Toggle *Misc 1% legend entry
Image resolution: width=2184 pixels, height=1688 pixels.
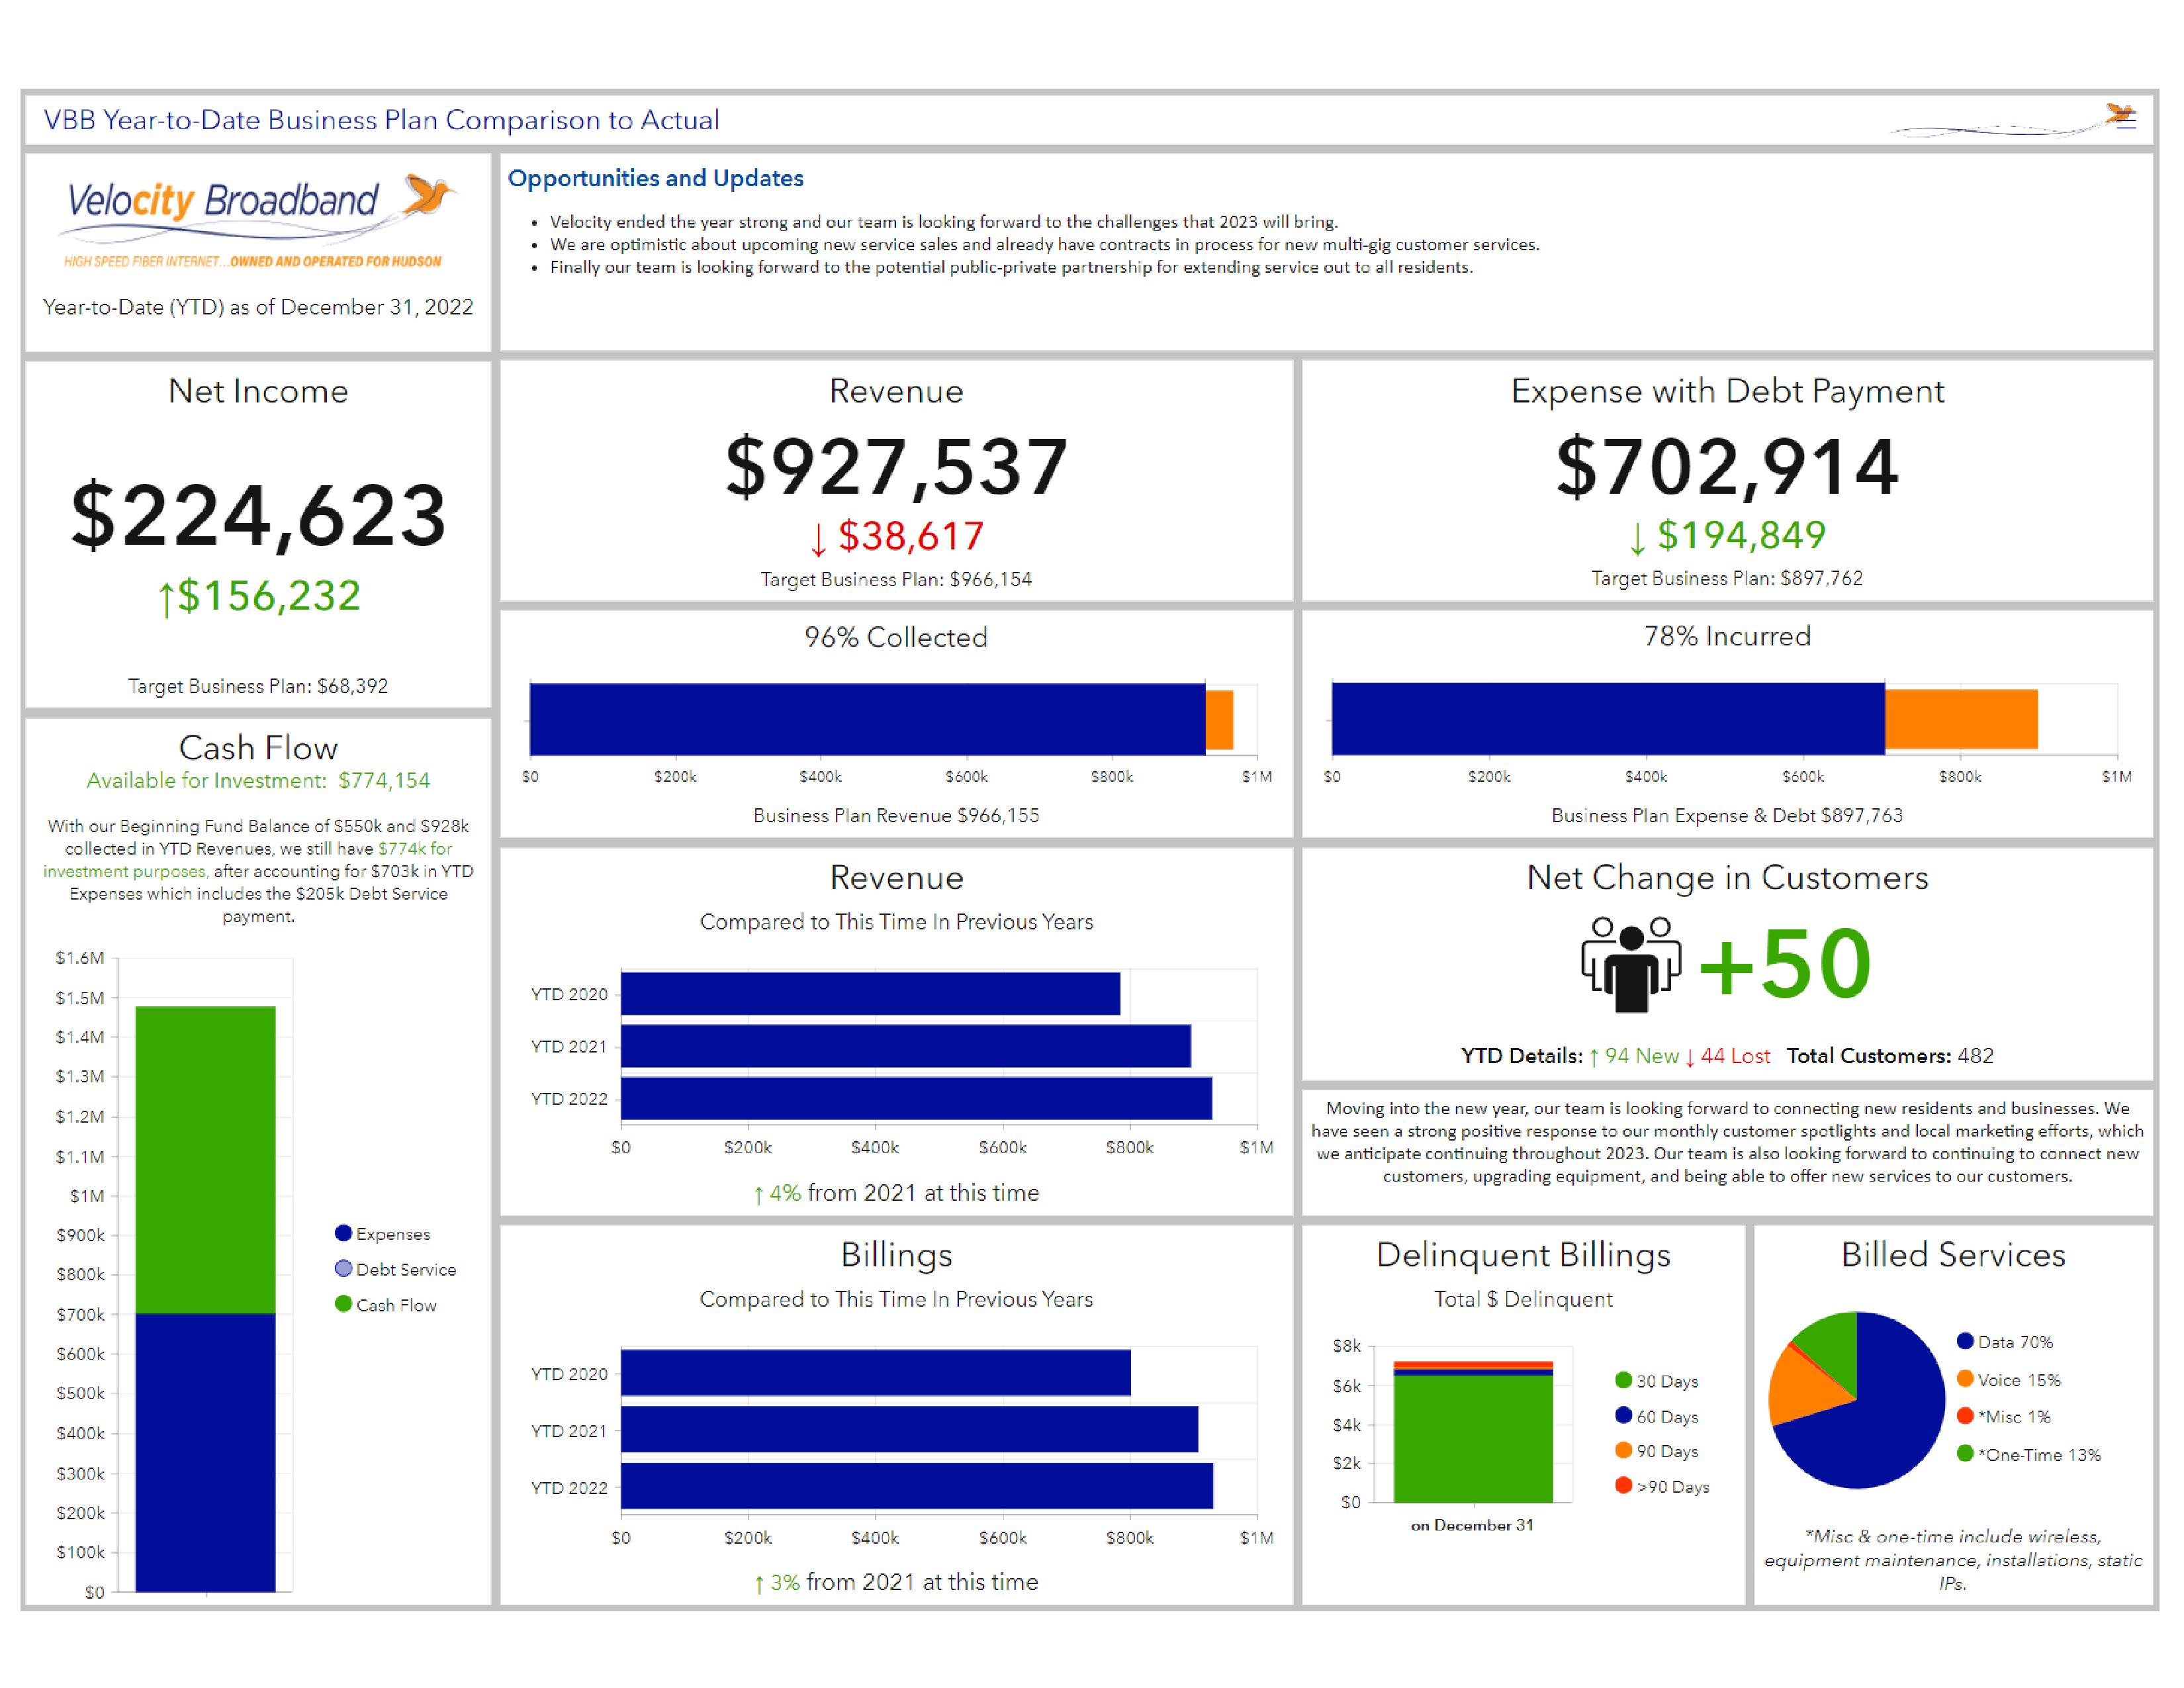[x=2003, y=1417]
